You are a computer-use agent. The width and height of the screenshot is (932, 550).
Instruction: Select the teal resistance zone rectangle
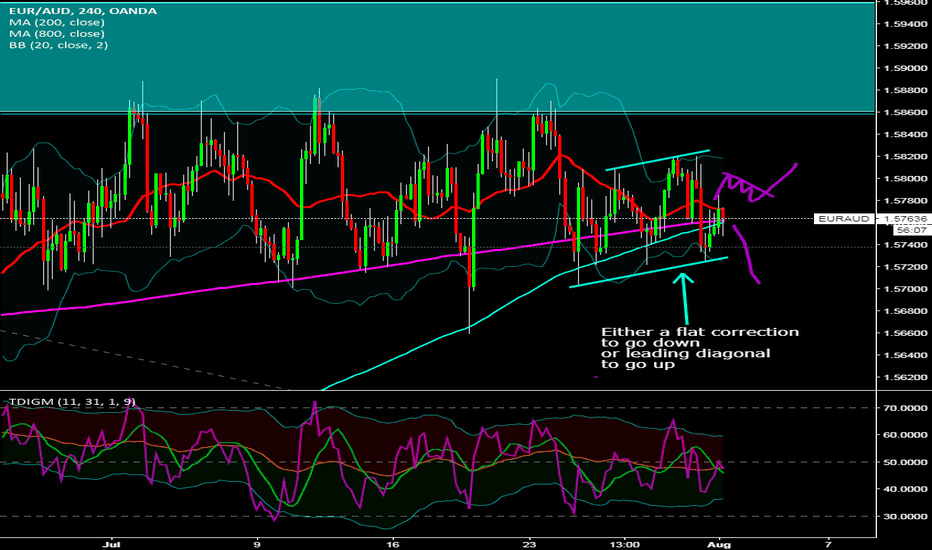click(437, 58)
